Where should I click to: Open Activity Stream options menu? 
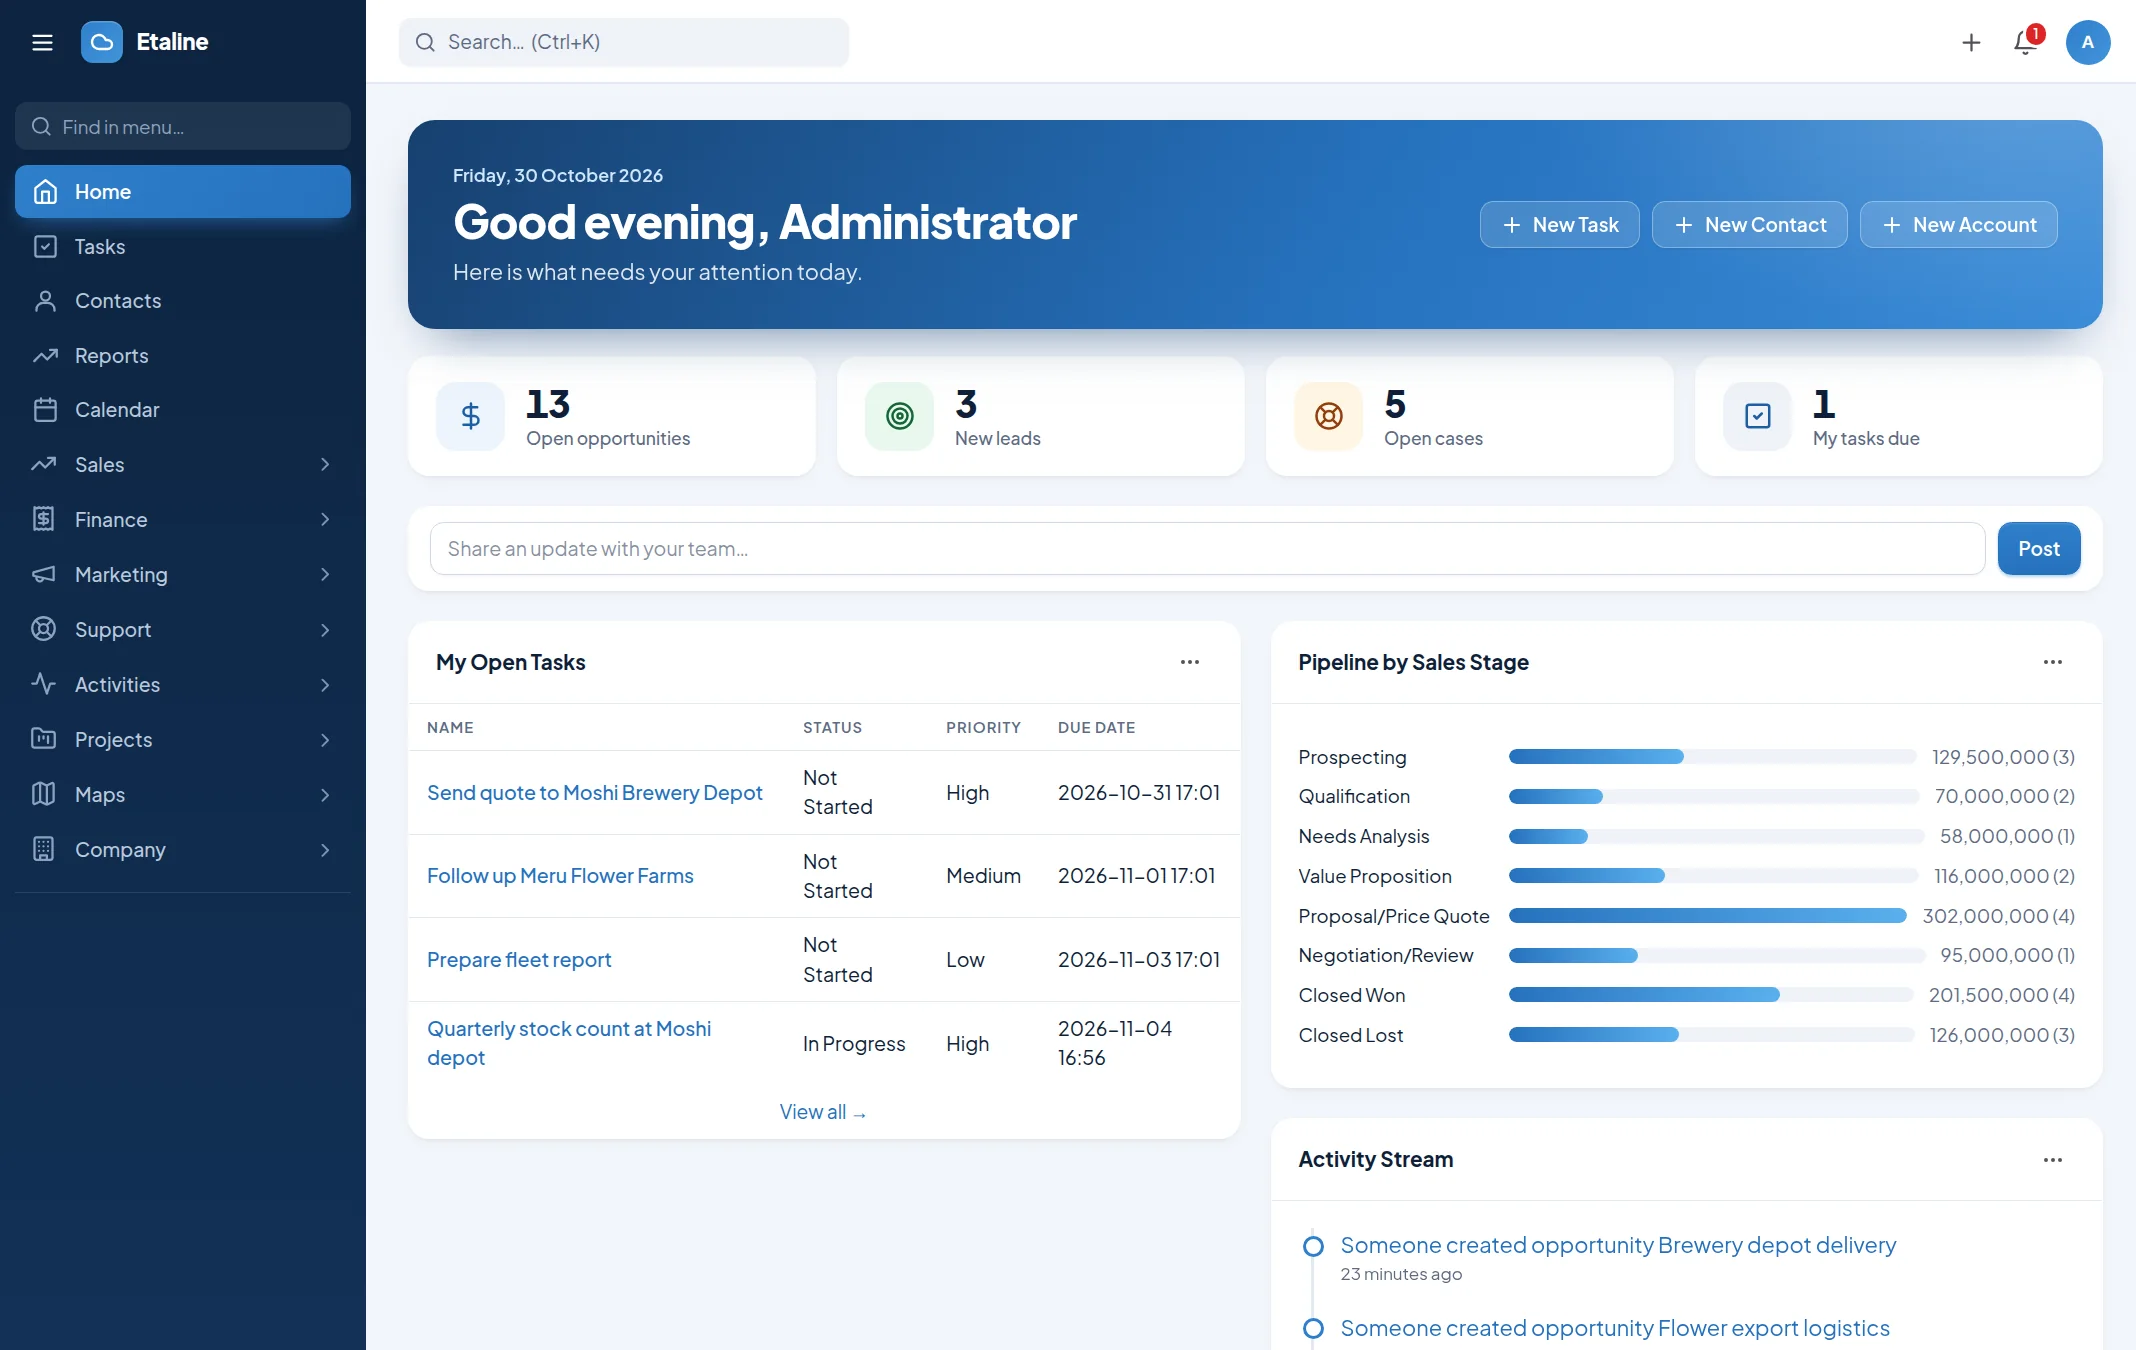point(2052,1160)
